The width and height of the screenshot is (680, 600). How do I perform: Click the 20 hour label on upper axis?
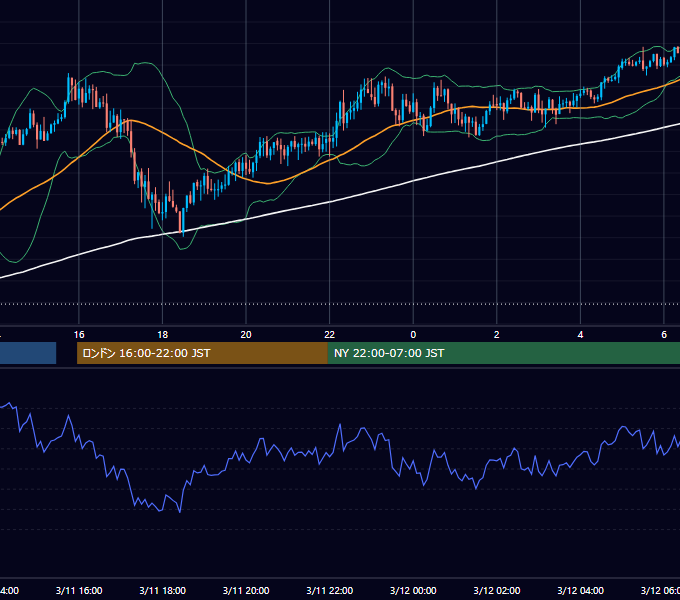pos(246,335)
